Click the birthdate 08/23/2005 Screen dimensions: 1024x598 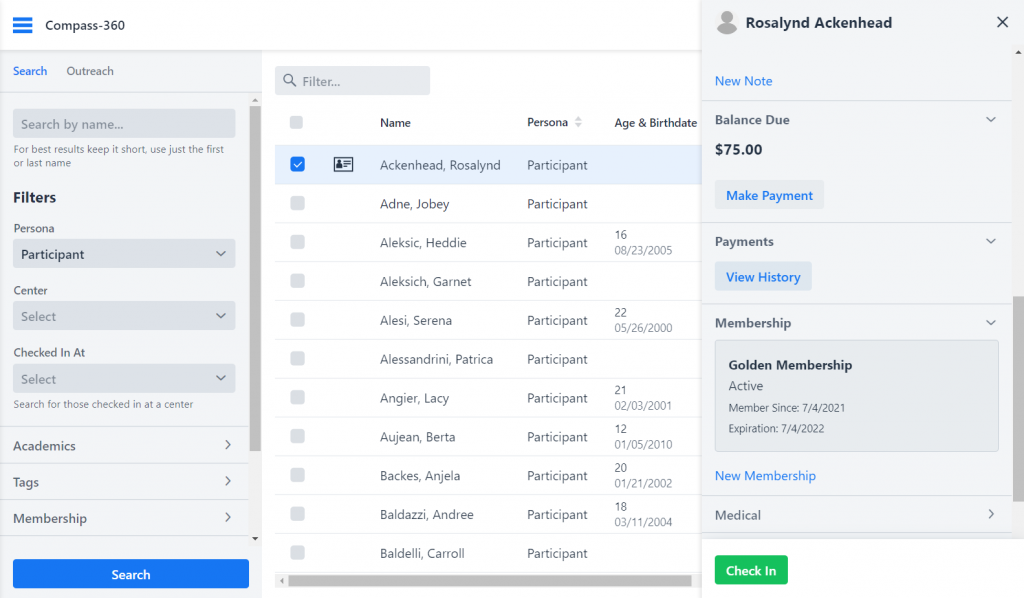point(643,250)
